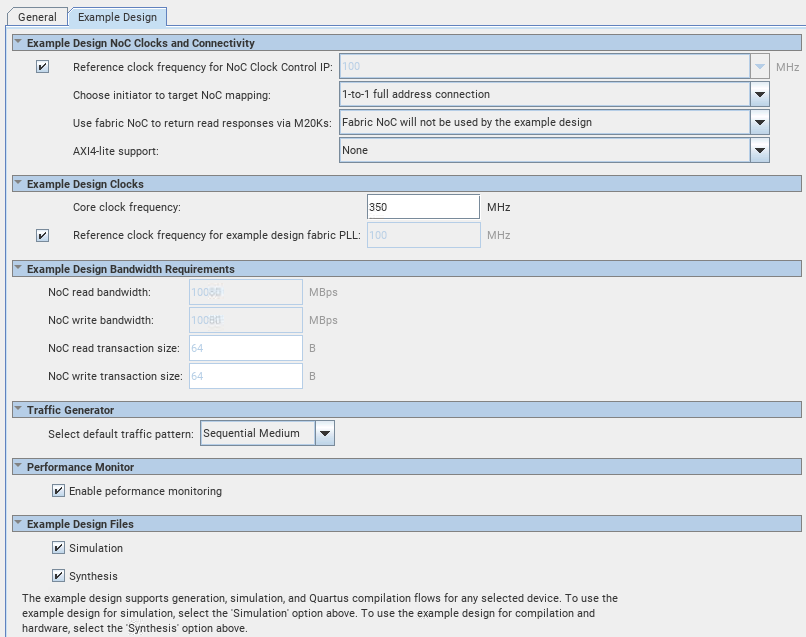Click the Core clock frequency field
The image size is (806, 637).
pyautogui.click(x=423, y=207)
